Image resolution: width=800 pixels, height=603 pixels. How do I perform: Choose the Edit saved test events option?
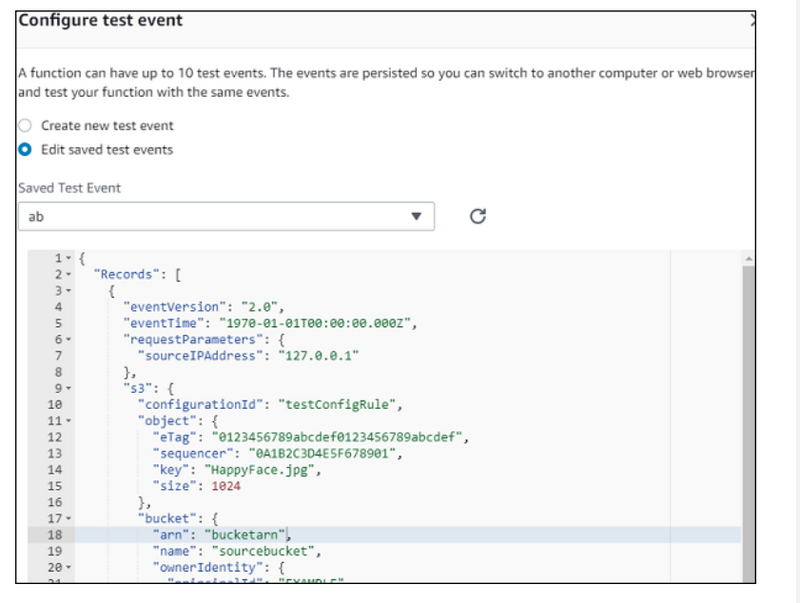26,150
